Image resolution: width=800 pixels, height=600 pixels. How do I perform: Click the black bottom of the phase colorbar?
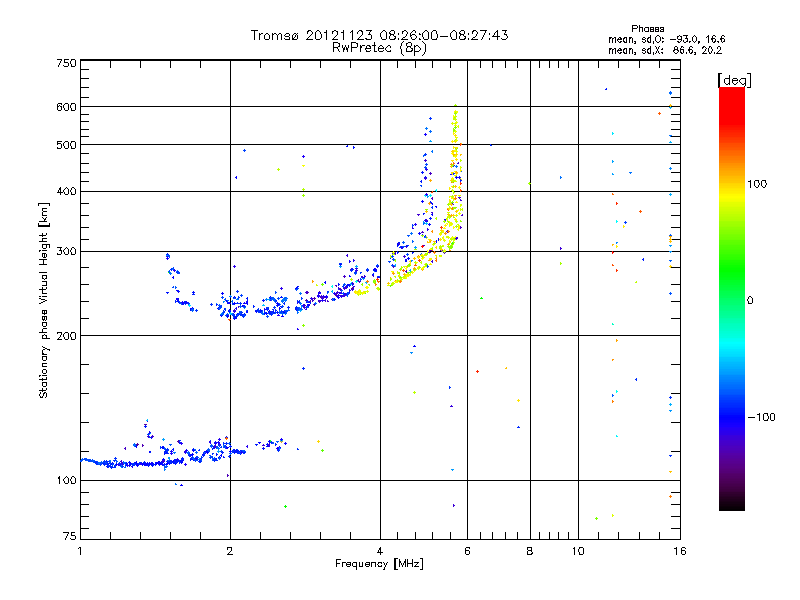732,504
